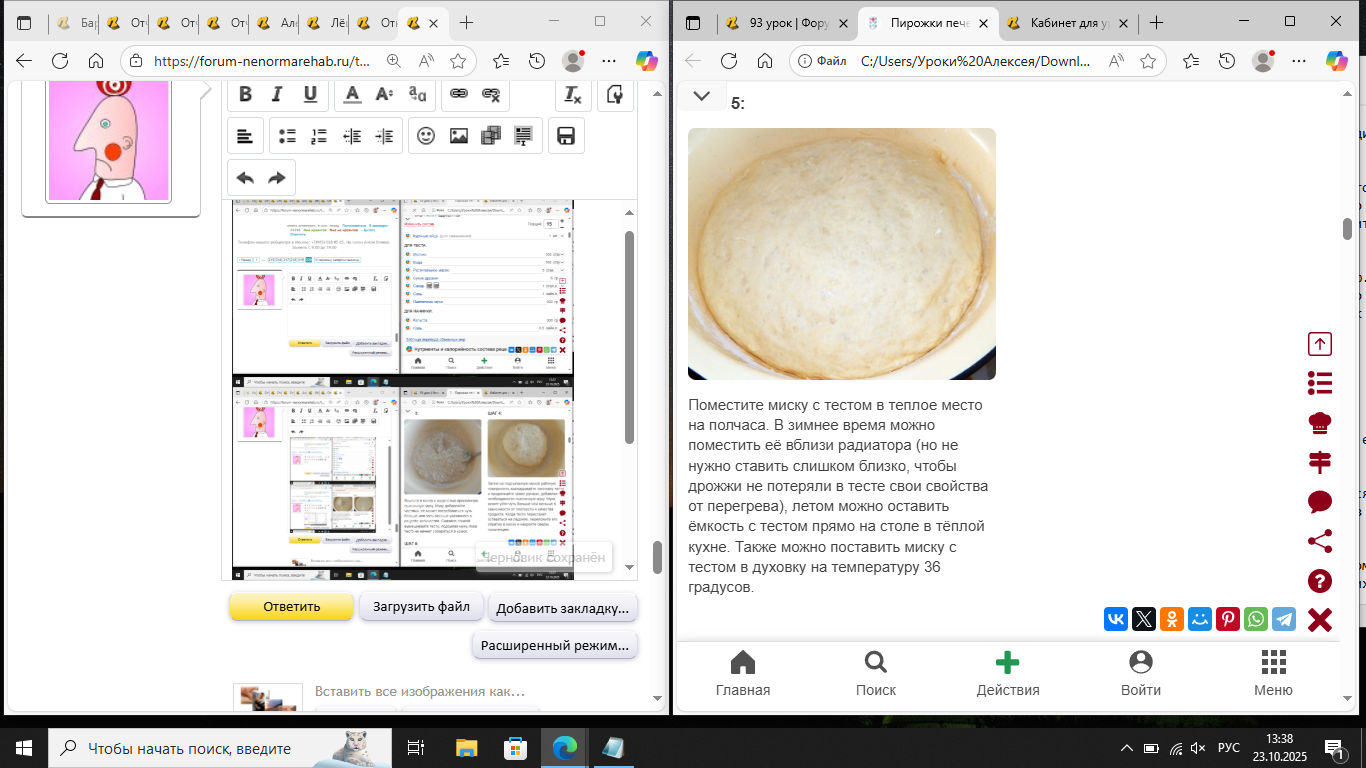Toggle italic formatting
Image resolution: width=1366 pixels, height=768 pixels.
[278, 94]
